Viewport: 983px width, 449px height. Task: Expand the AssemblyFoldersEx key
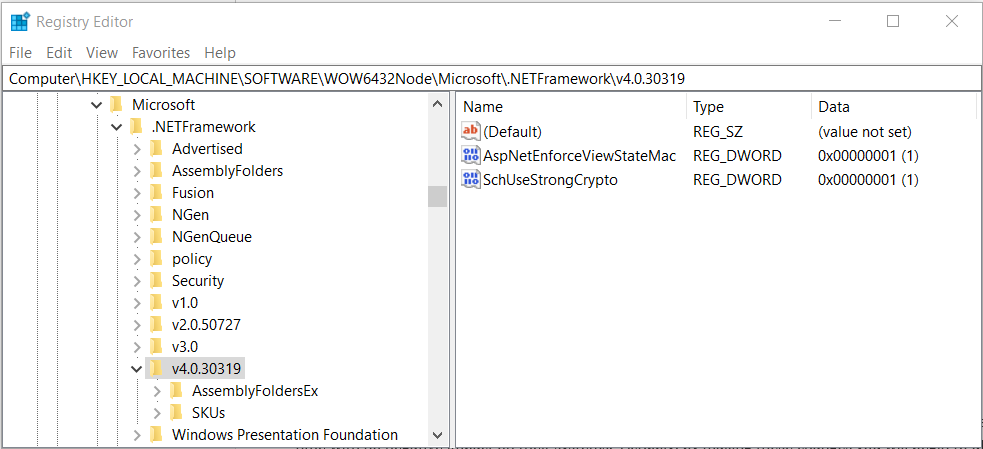pyautogui.click(x=157, y=390)
